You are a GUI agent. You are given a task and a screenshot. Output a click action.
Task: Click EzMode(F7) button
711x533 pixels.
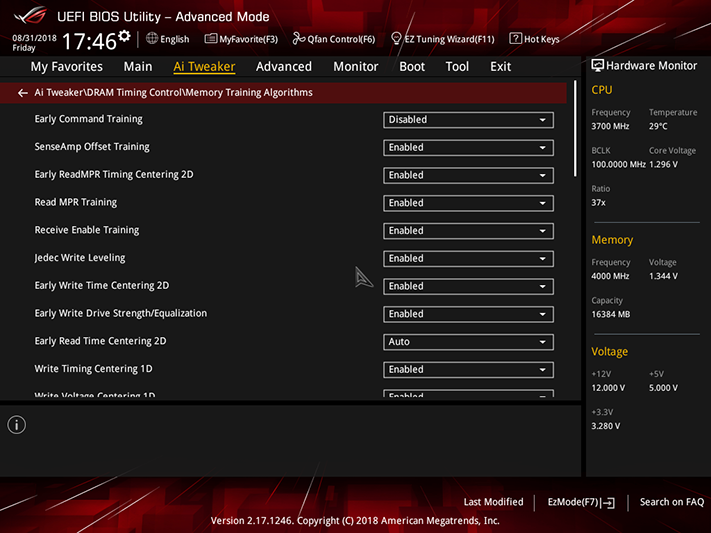pos(581,502)
